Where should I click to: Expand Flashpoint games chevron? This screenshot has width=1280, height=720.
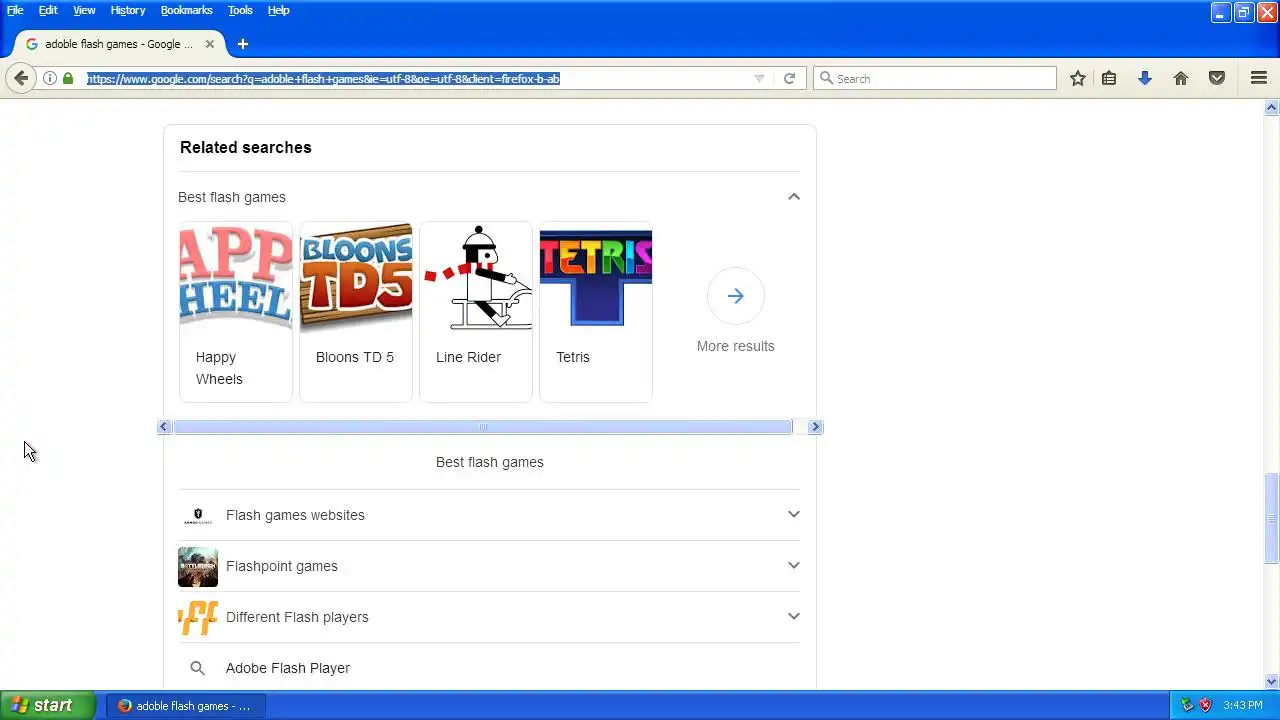pyautogui.click(x=794, y=566)
